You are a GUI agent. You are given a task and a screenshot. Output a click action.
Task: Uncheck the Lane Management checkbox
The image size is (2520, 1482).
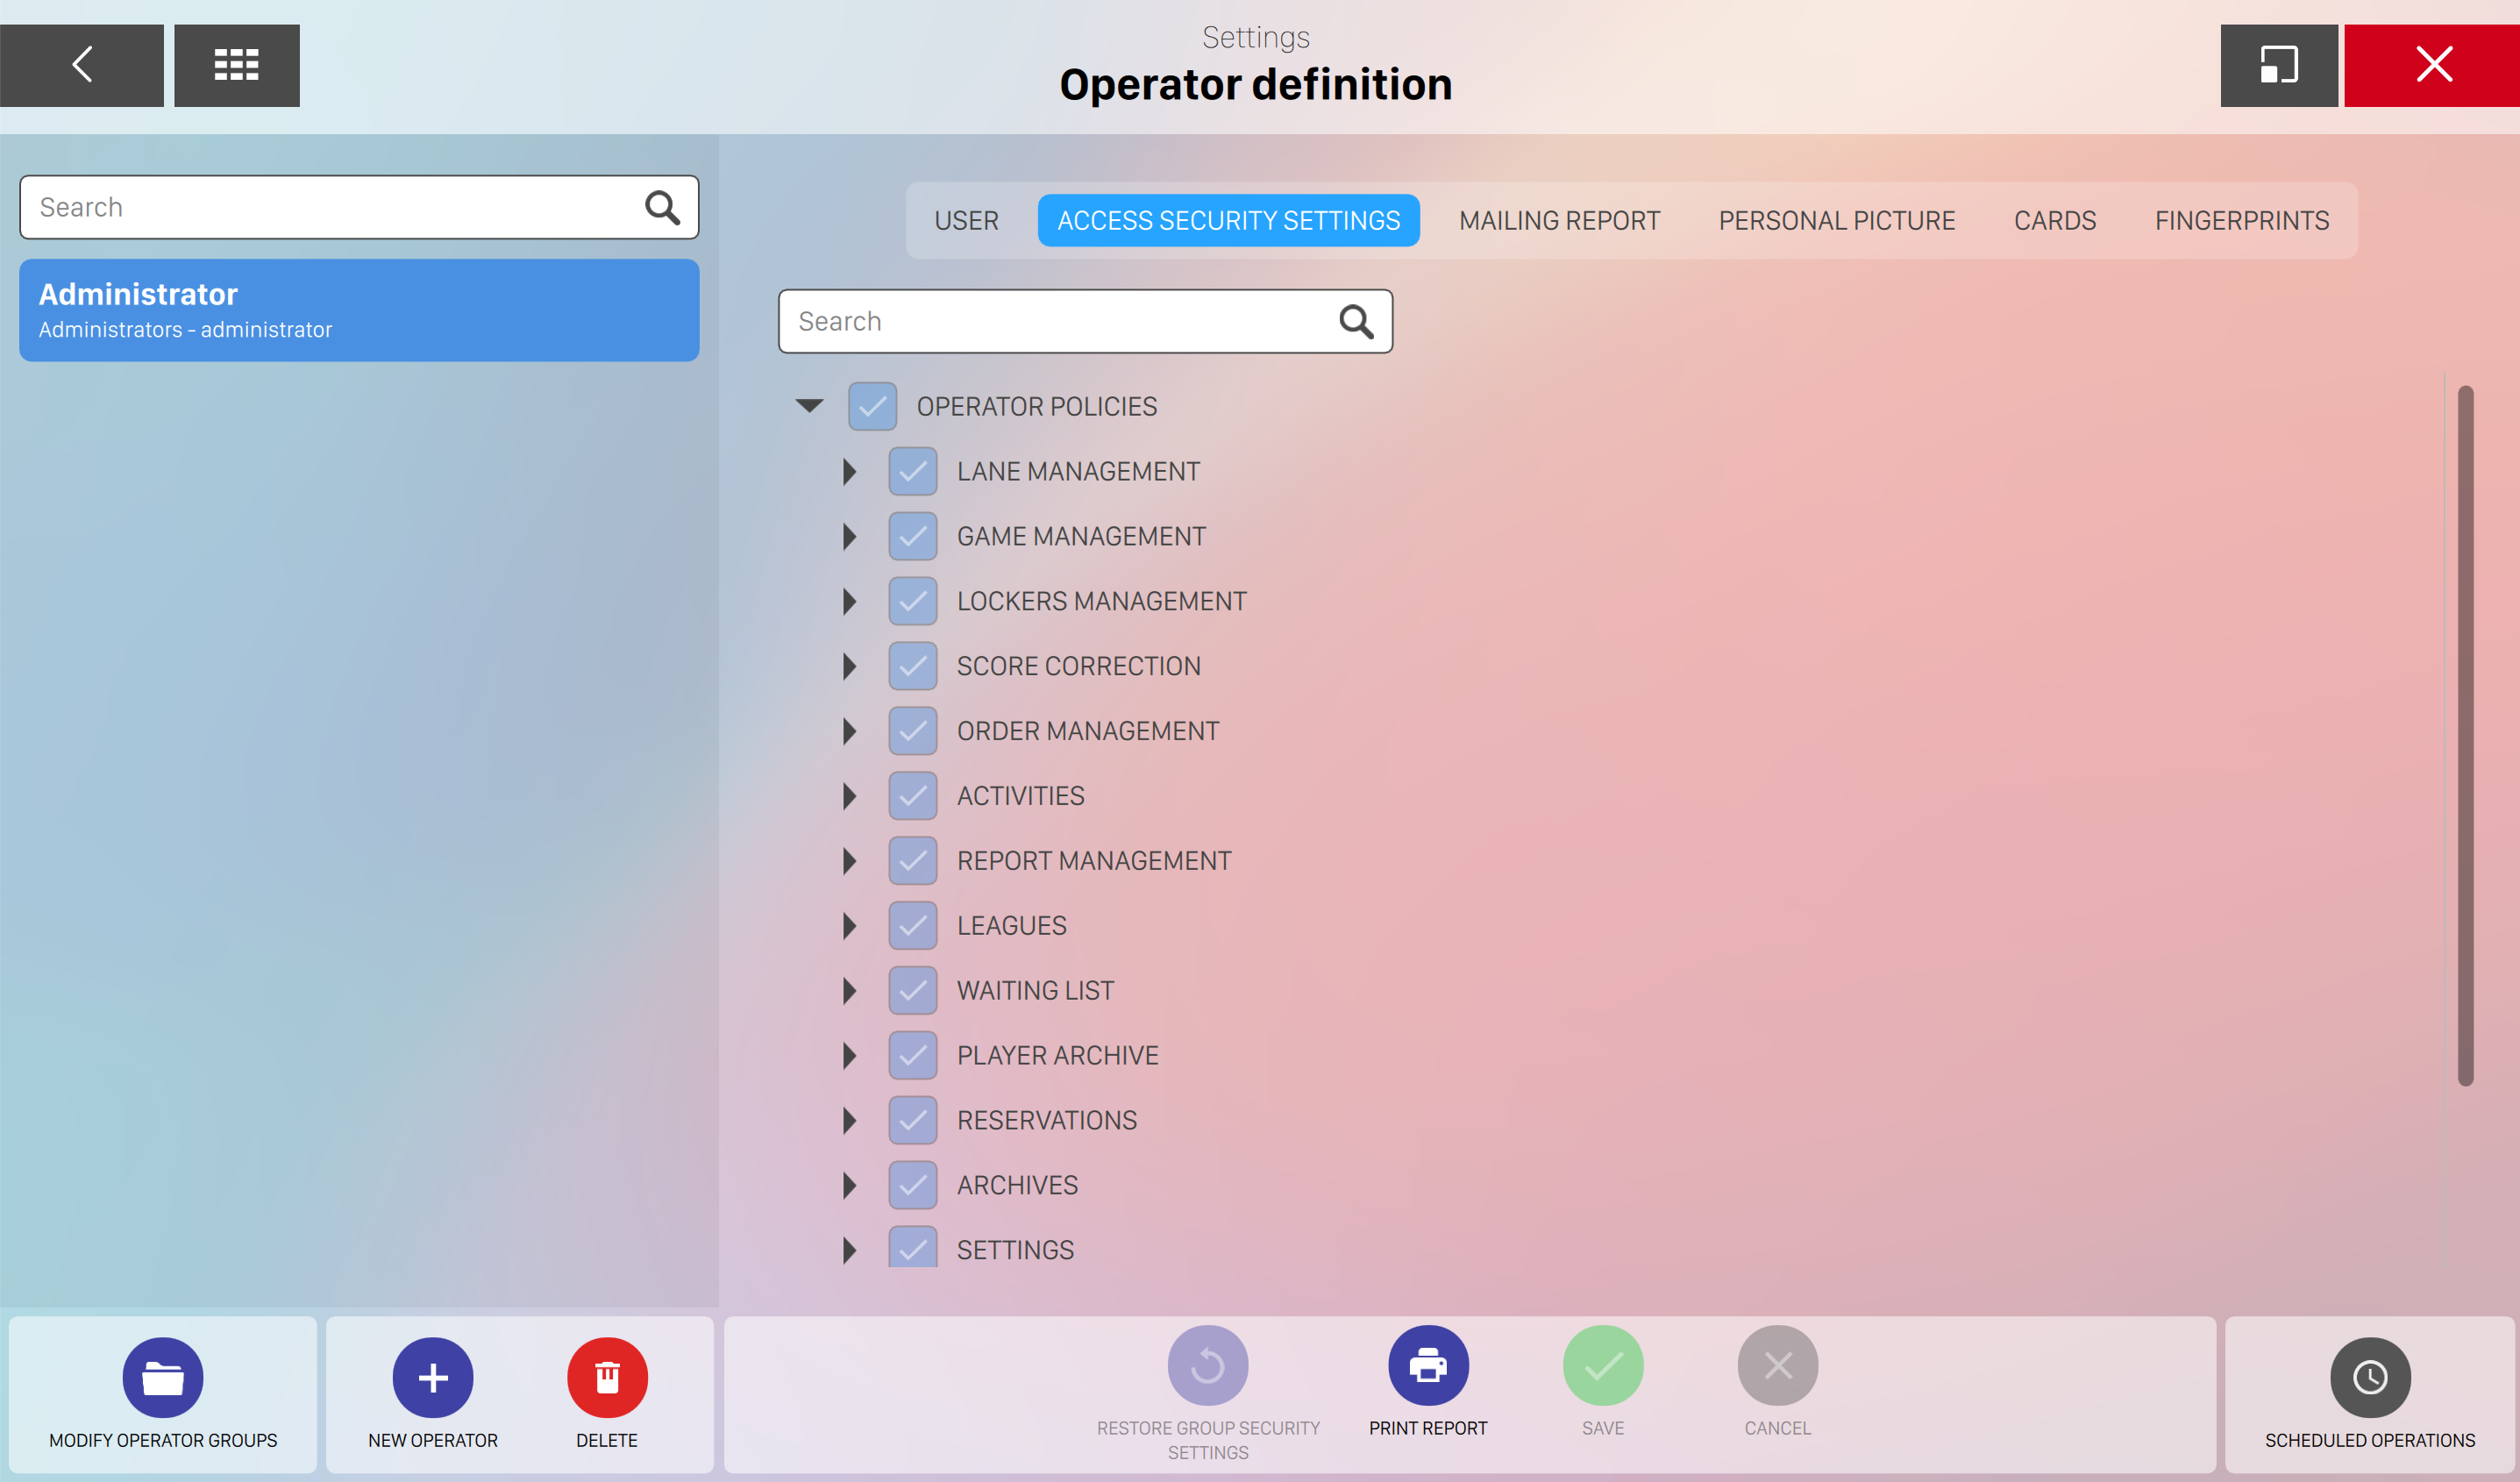tap(912, 471)
